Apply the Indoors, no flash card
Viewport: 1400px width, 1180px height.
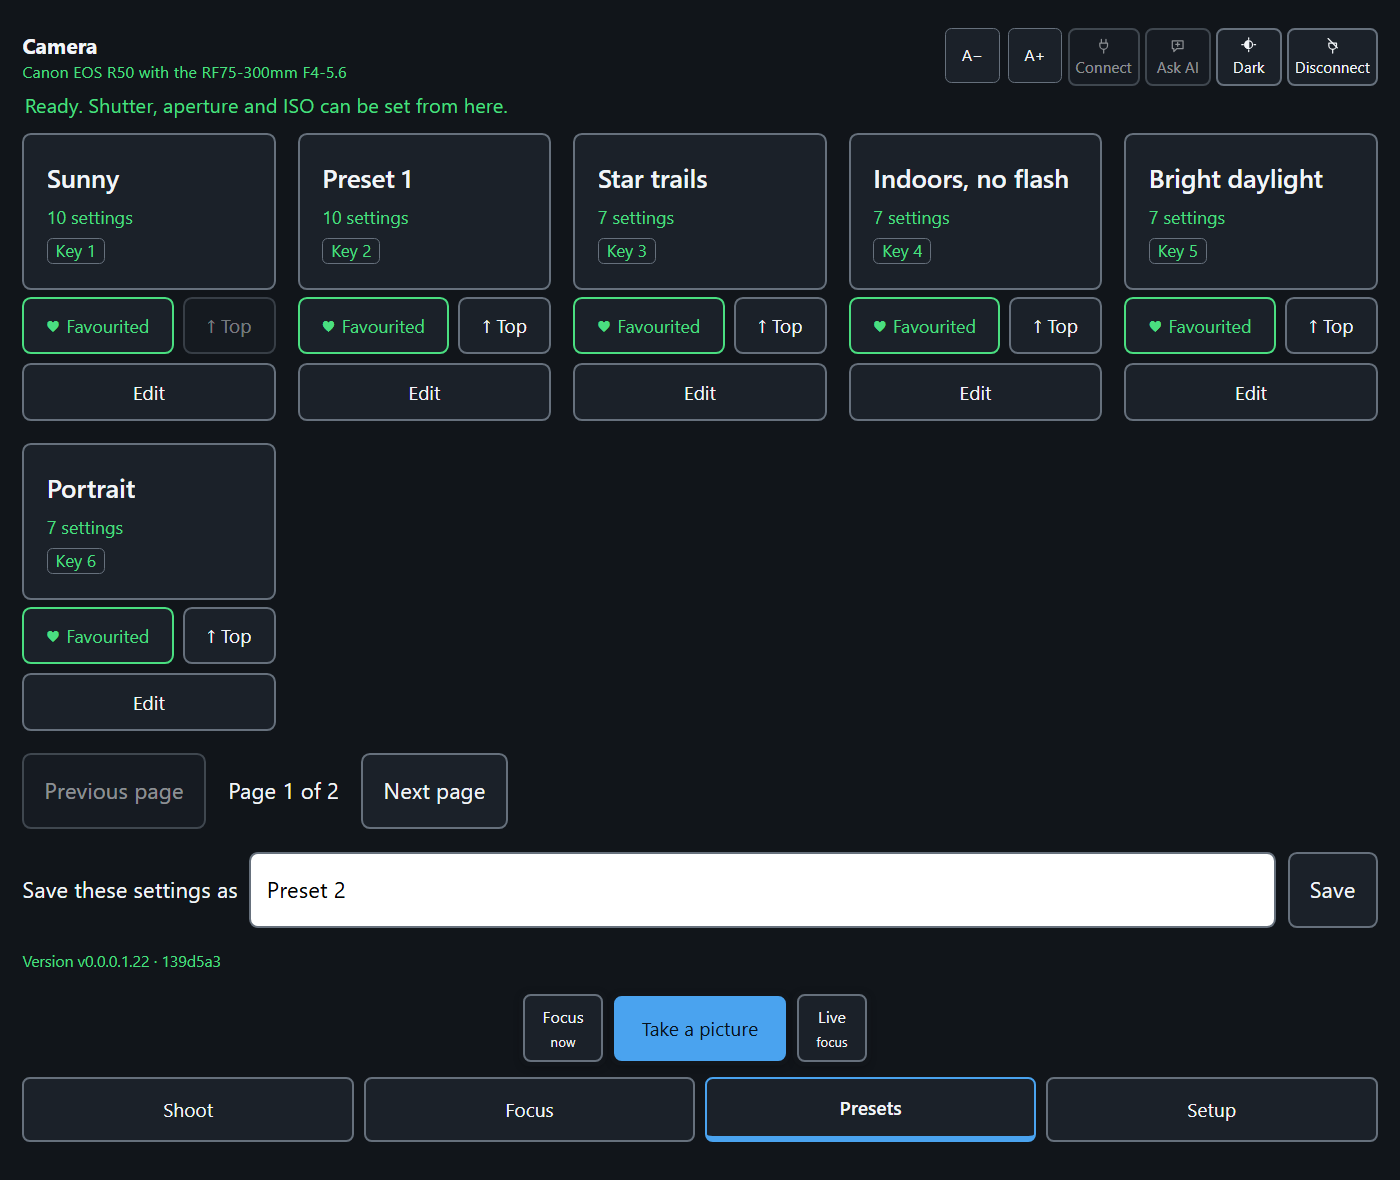[x=975, y=212]
